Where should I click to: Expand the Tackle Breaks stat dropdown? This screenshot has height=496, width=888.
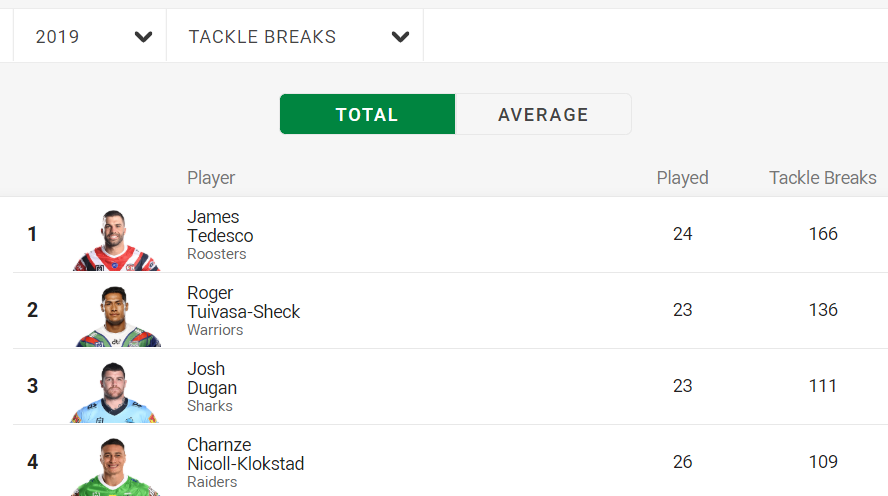pyautogui.click(x=295, y=36)
